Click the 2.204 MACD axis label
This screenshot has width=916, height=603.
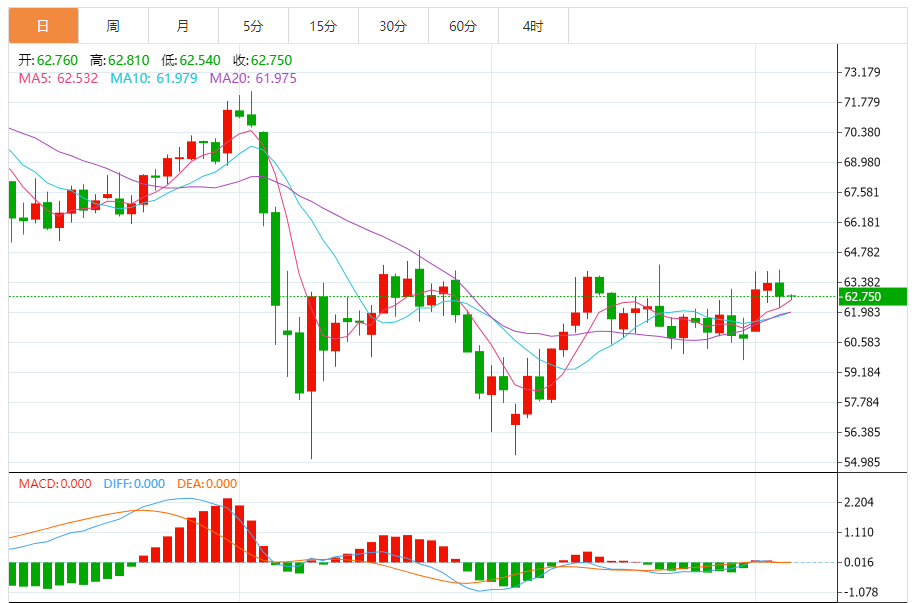[859, 502]
